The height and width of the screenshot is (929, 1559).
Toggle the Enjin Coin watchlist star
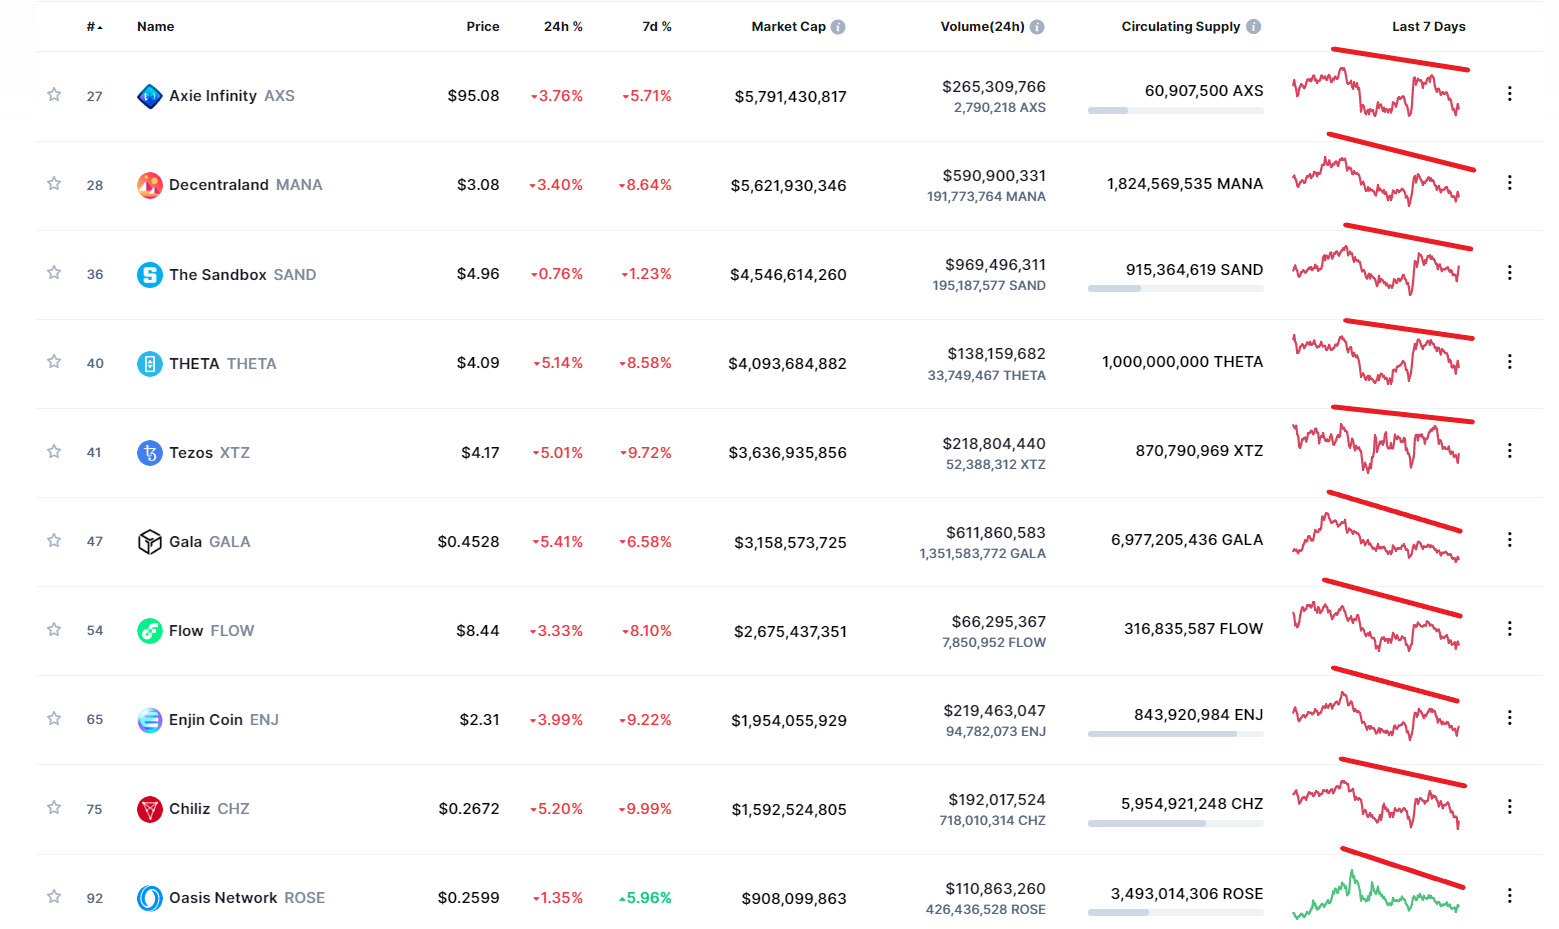54,719
